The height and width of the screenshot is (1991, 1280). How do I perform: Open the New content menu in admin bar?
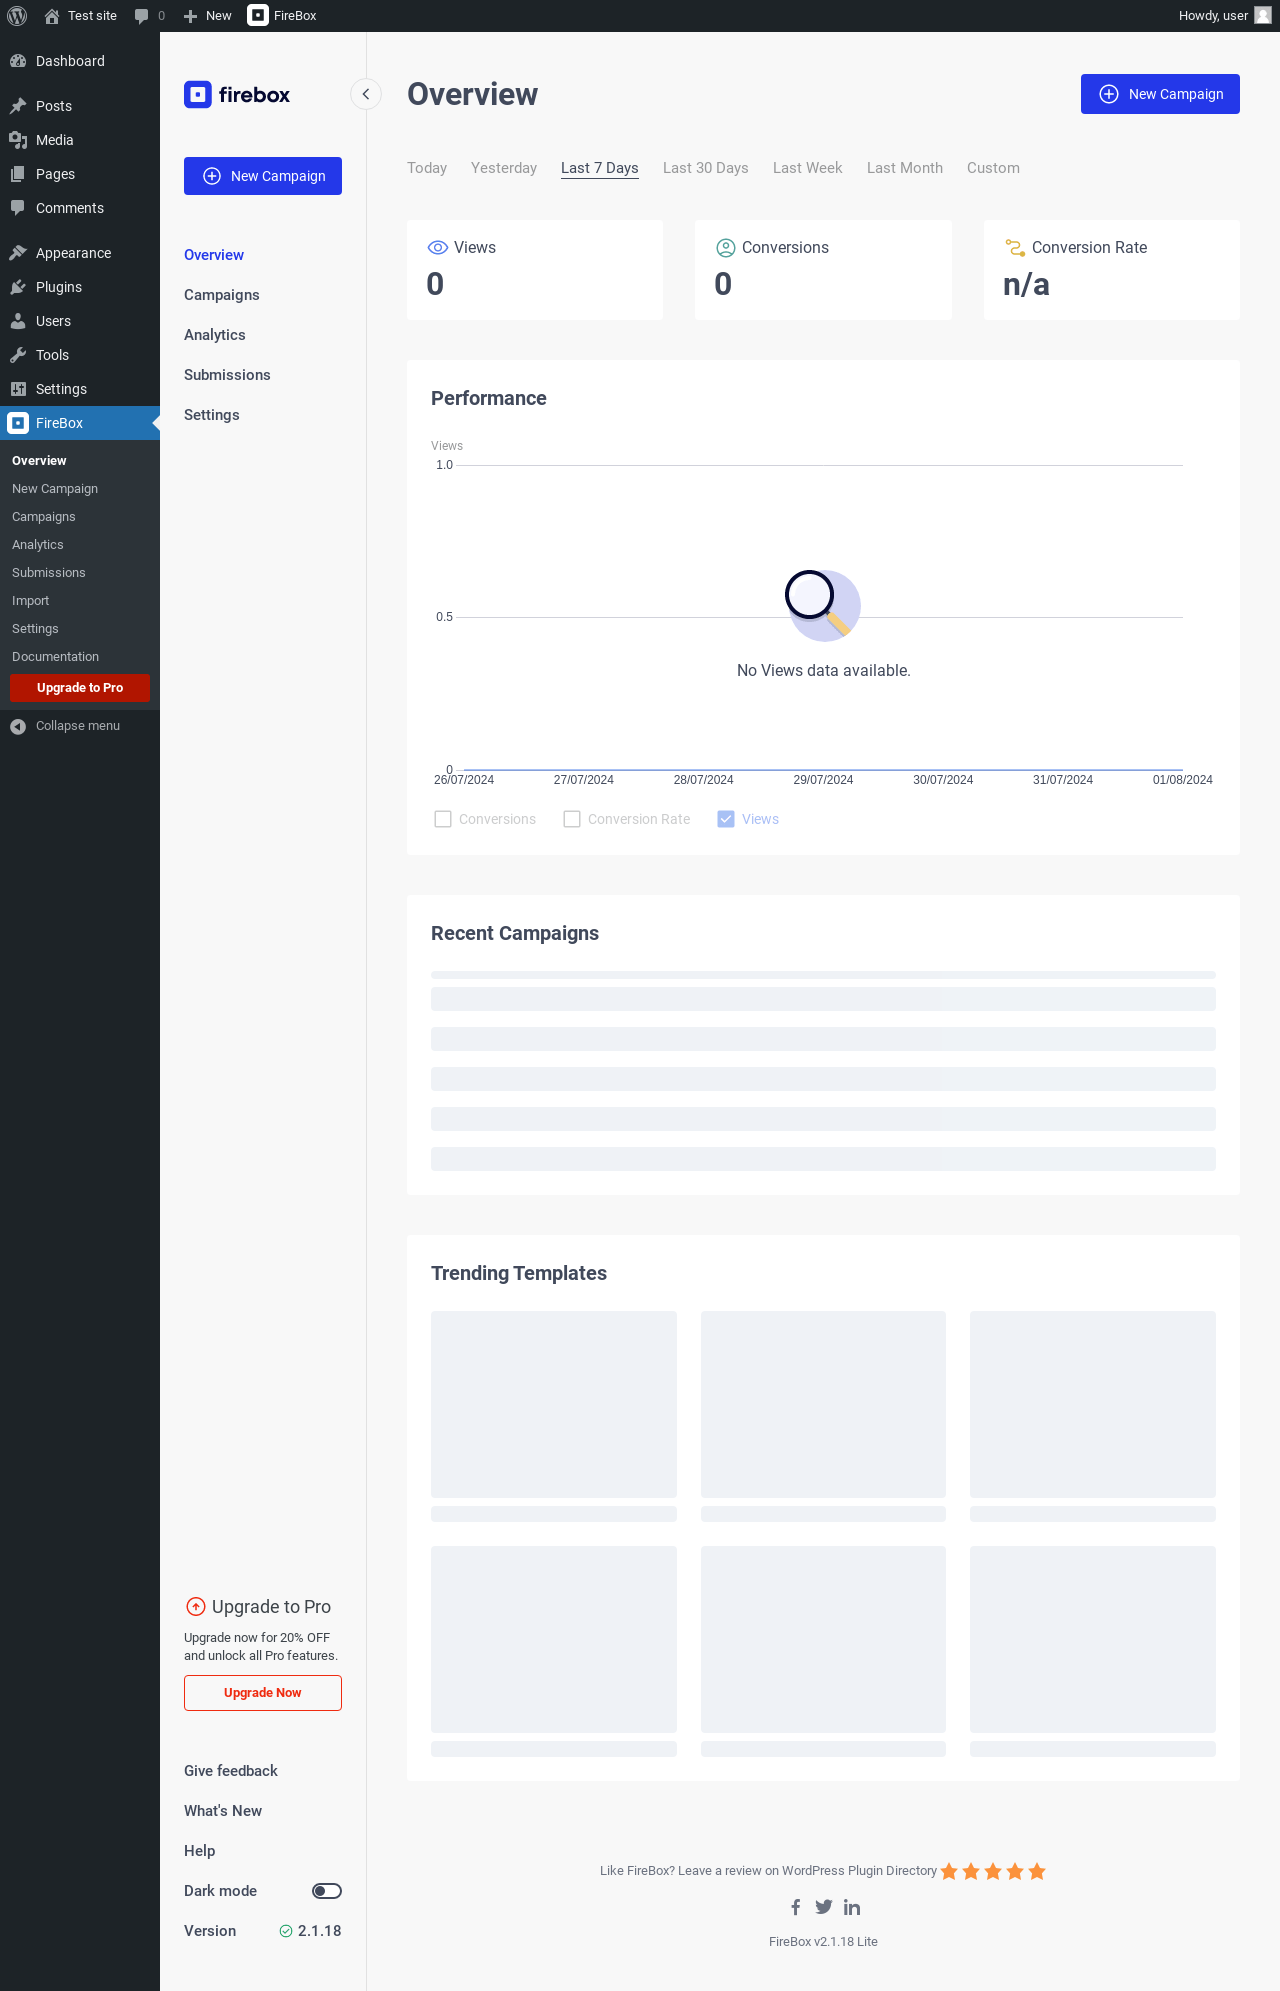(x=207, y=16)
